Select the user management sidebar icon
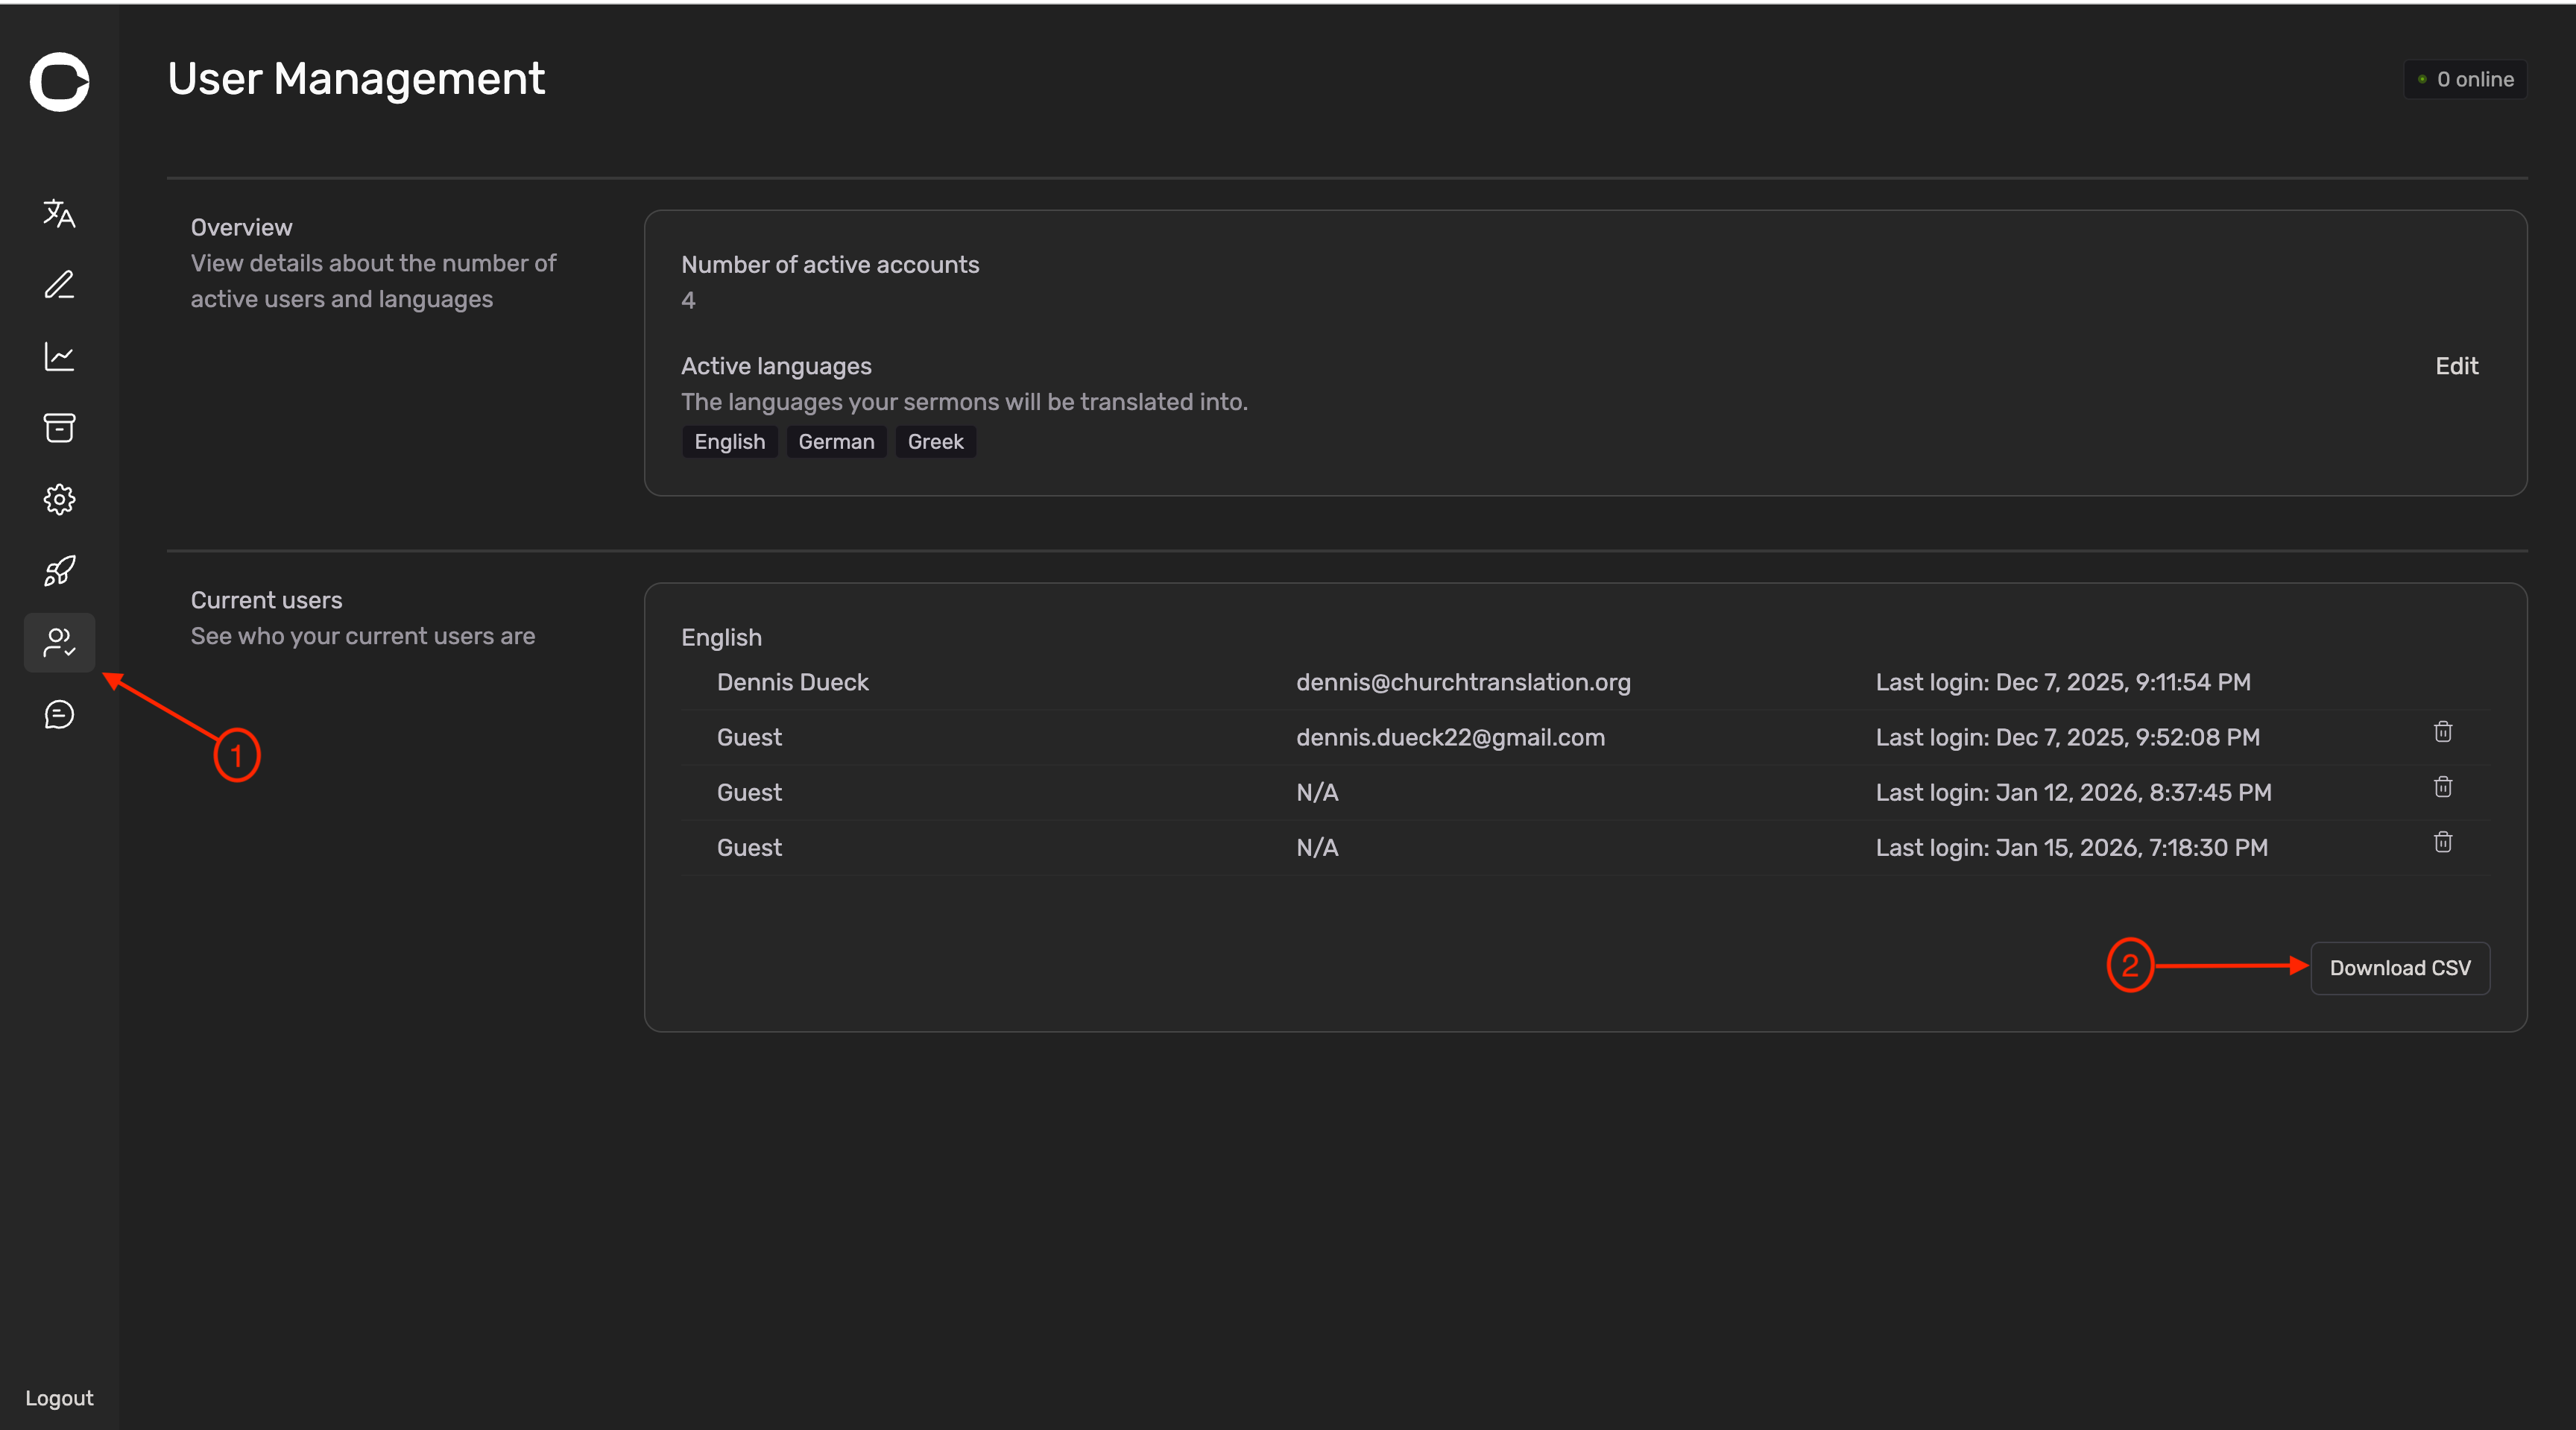The width and height of the screenshot is (2576, 1430). click(59, 642)
